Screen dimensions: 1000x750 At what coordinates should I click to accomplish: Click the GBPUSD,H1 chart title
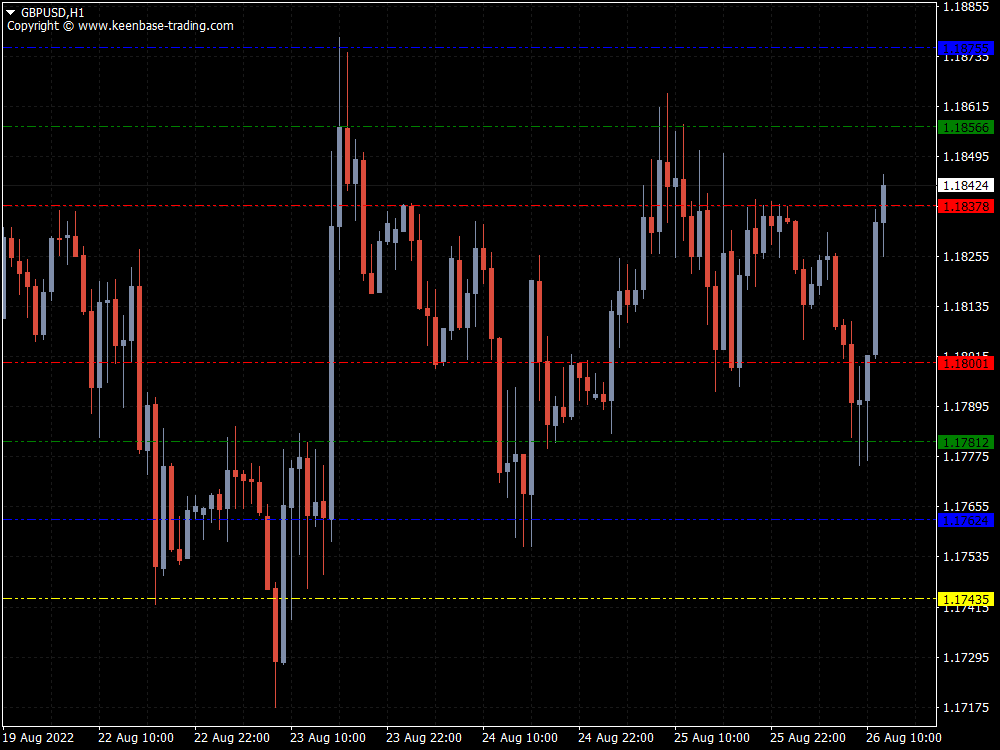pos(52,12)
